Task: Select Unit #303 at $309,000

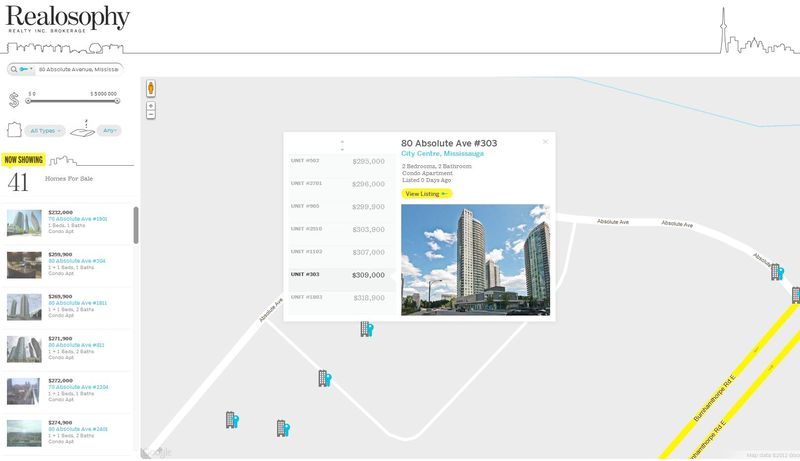Action: point(342,275)
